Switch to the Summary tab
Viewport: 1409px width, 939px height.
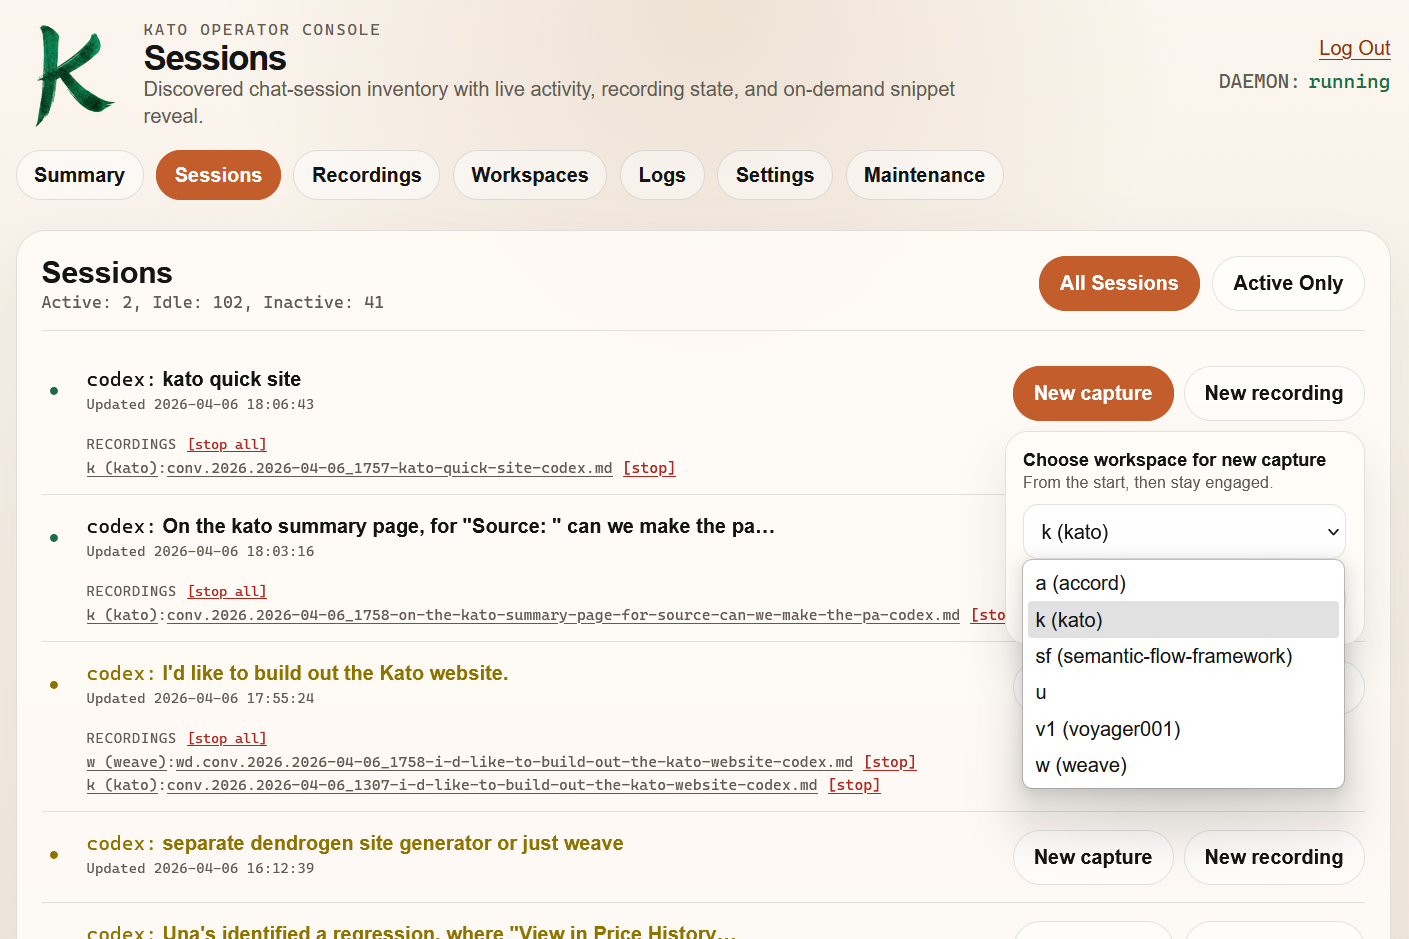(79, 175)
